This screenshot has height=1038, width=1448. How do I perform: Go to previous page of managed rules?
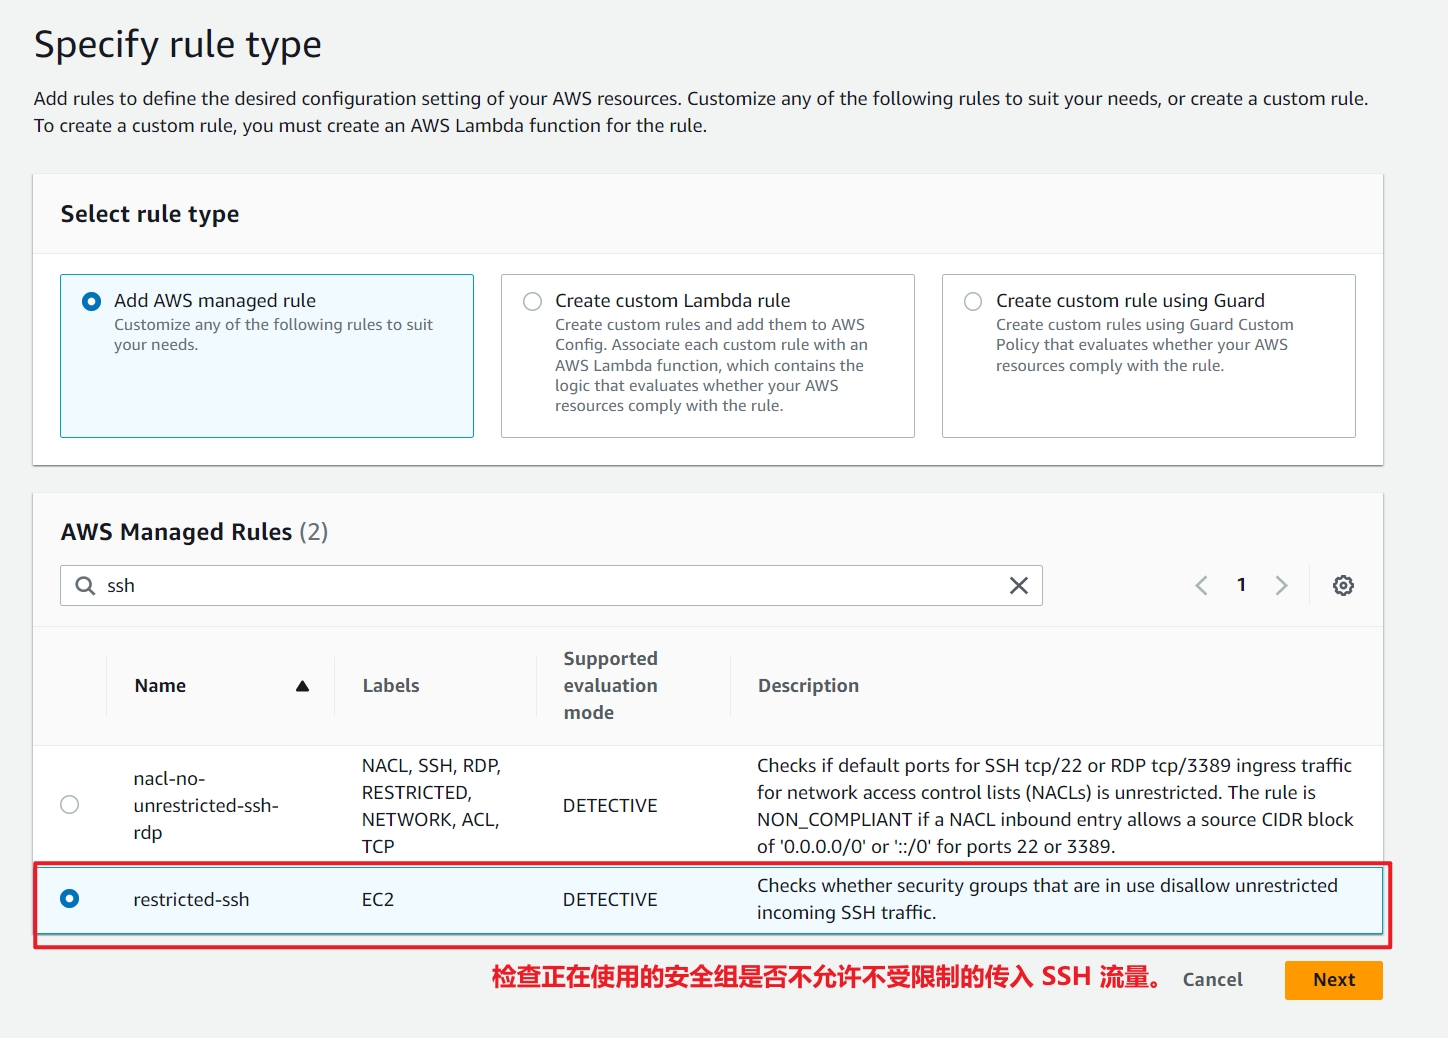[x=1201, y=586]
